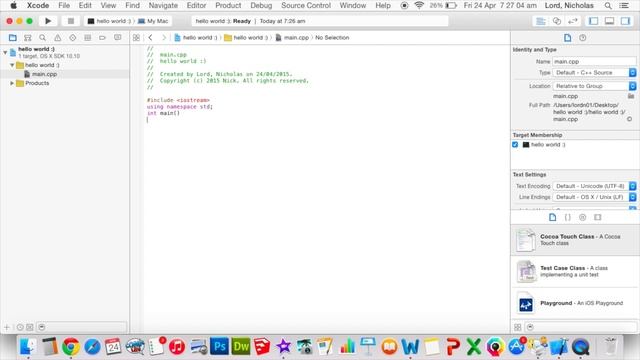640x360 pixels.
Task: Open Google Chrome from the Dock
Action: [x=71, y=347]
